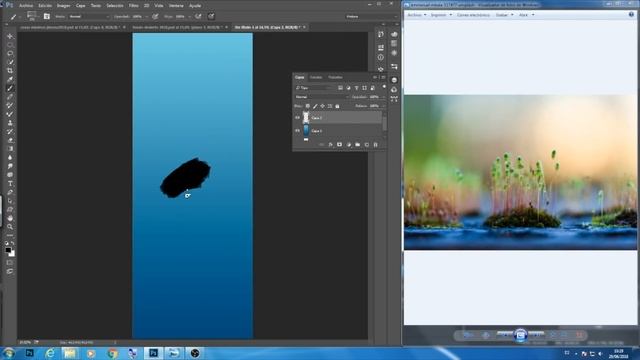The height and width of the screenshot is (360, 640).
Task: Open Imprimir menu in Photo Viewer
Action: (x=441, y=15)
